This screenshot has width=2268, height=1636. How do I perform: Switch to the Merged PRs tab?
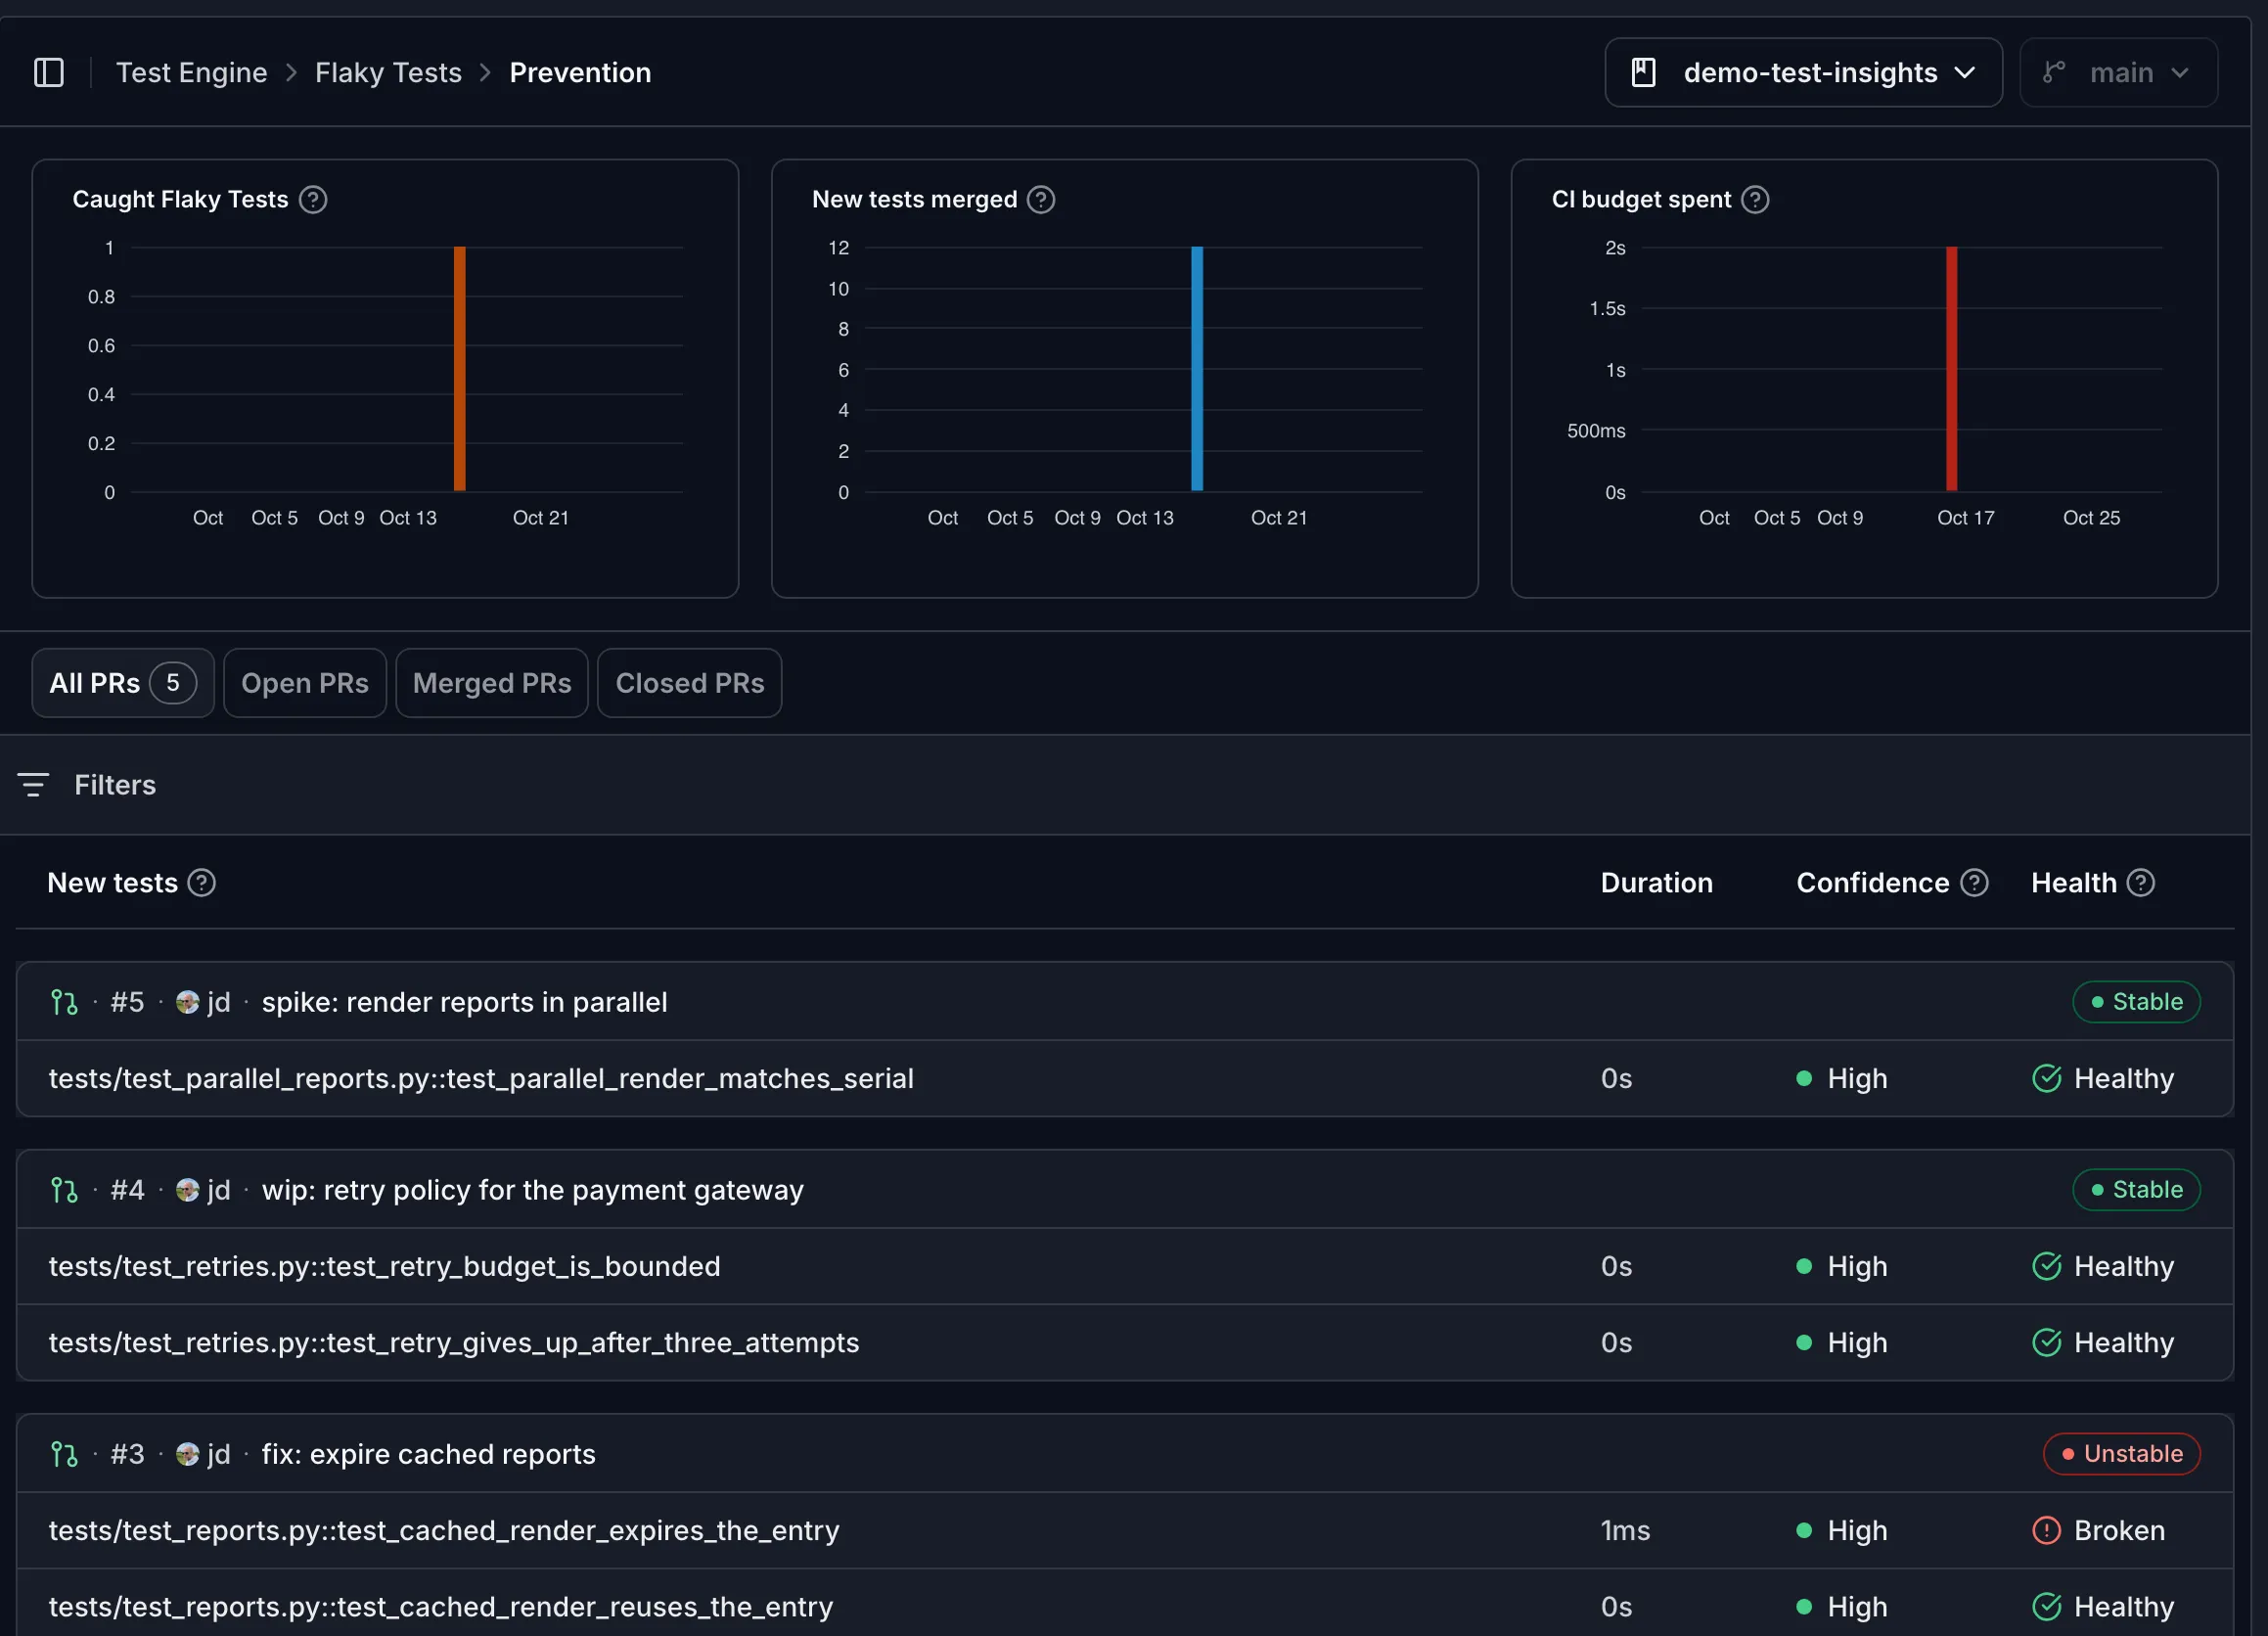[x=492, y=683]
